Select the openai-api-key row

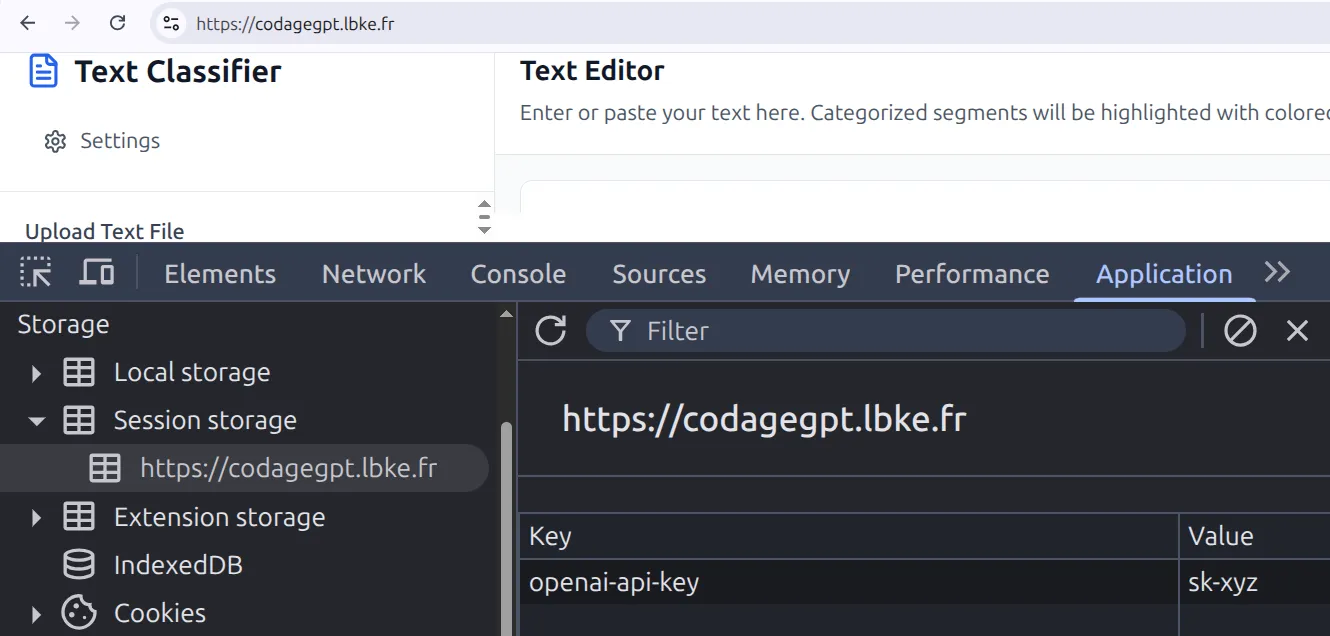pos(613,583)
